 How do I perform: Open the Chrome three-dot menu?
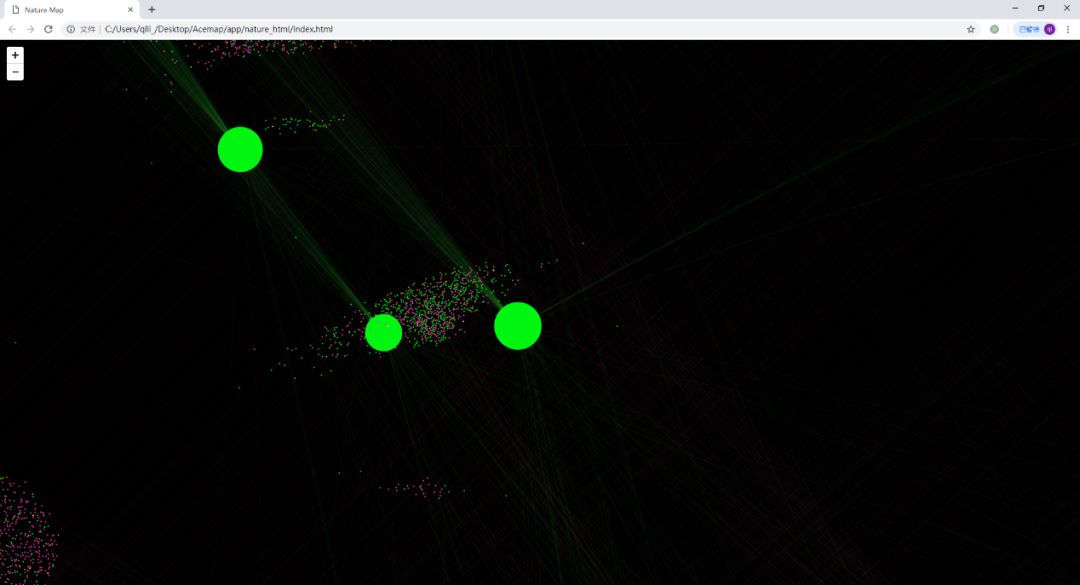(1068, 29)
